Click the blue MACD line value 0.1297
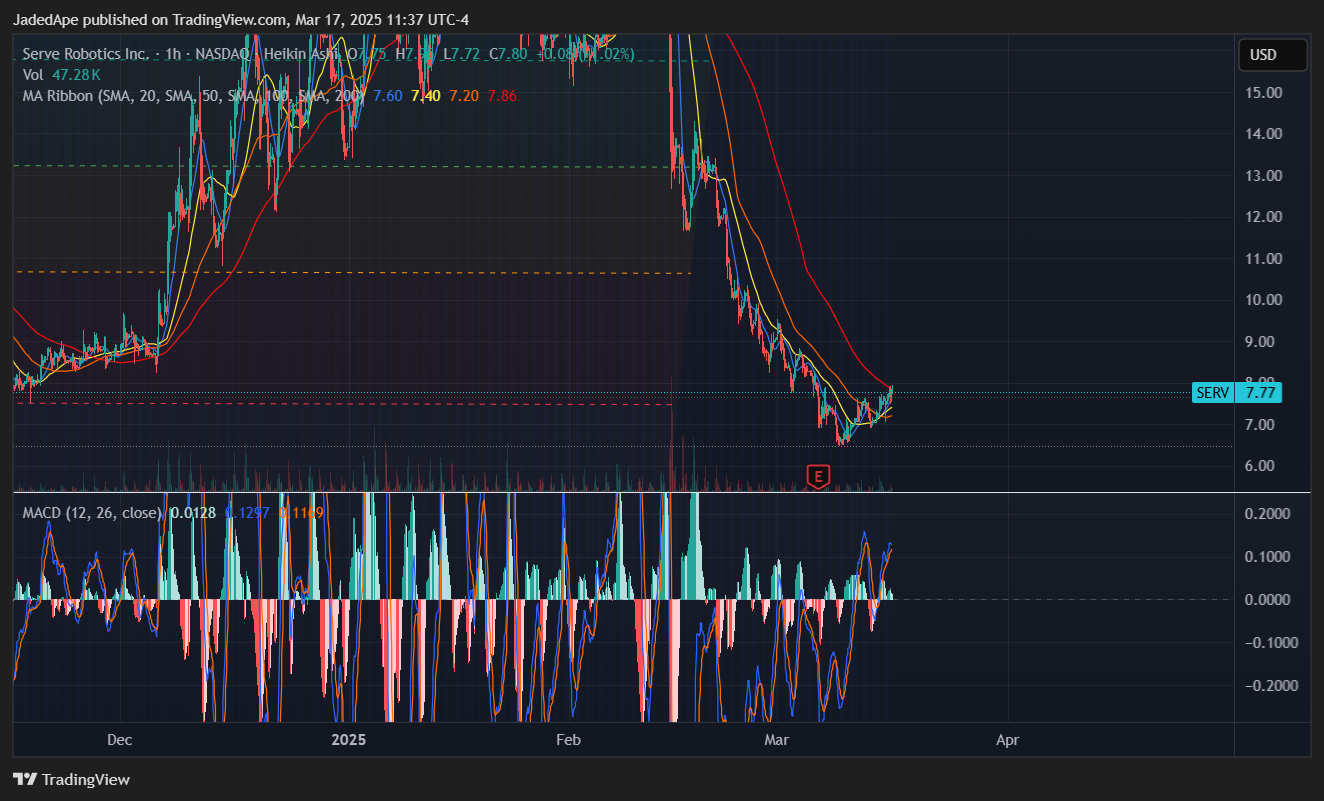 [x=247, y=513]
